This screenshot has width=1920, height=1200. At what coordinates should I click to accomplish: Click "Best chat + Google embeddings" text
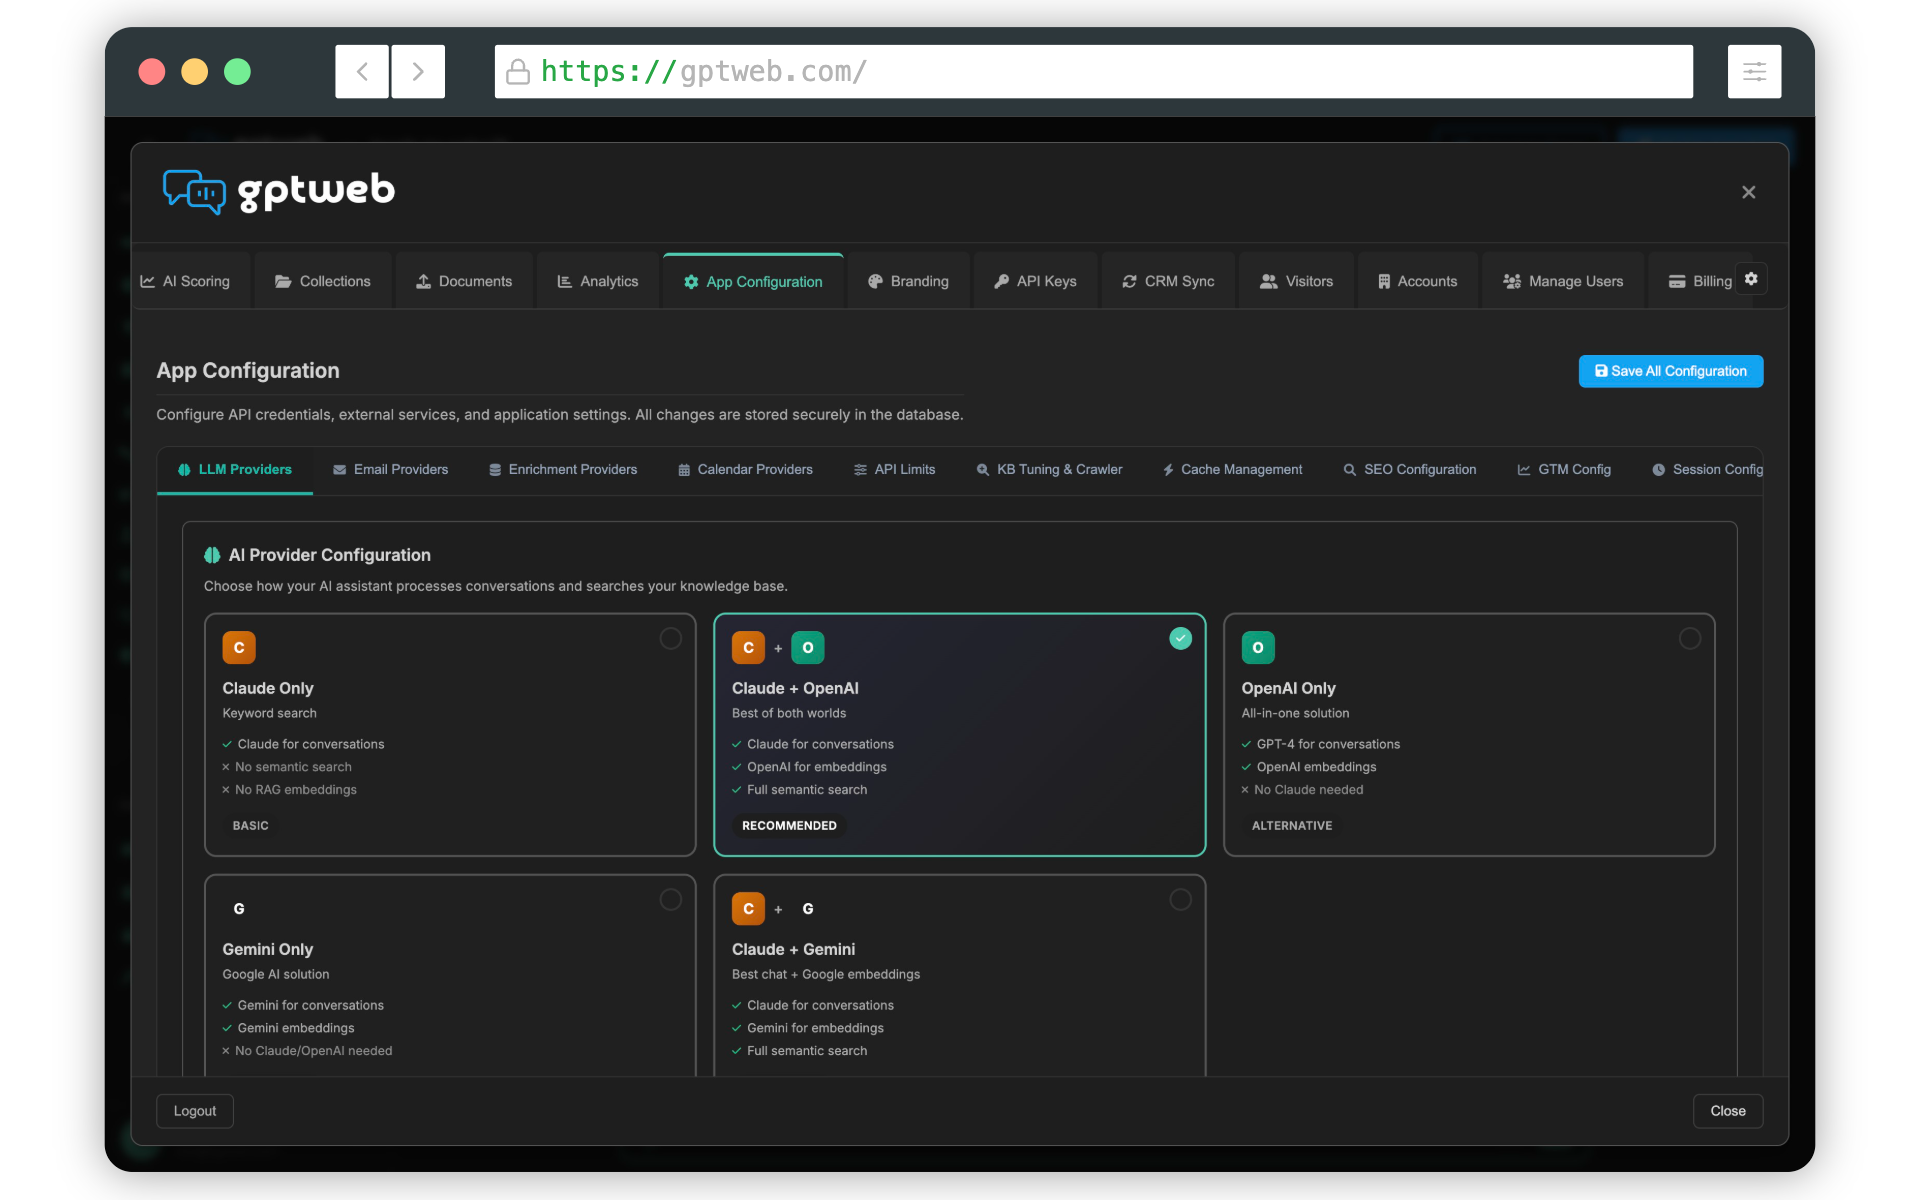[826, 974]
